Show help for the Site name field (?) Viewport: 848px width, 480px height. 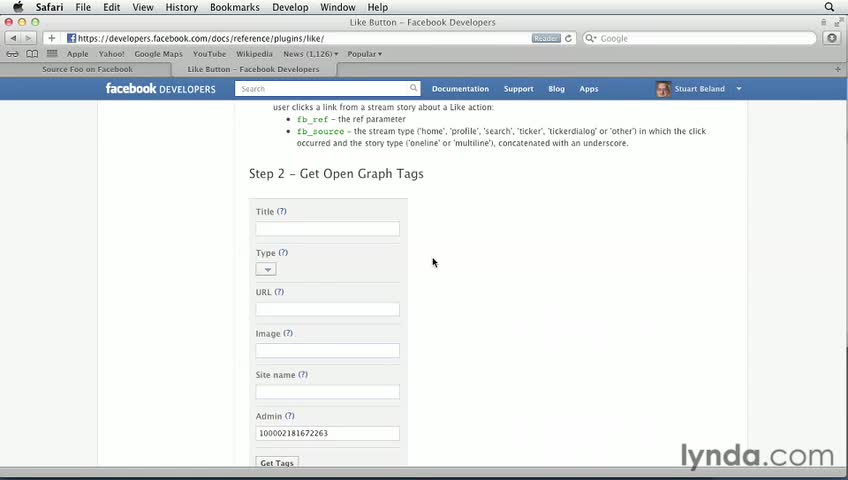303,375
